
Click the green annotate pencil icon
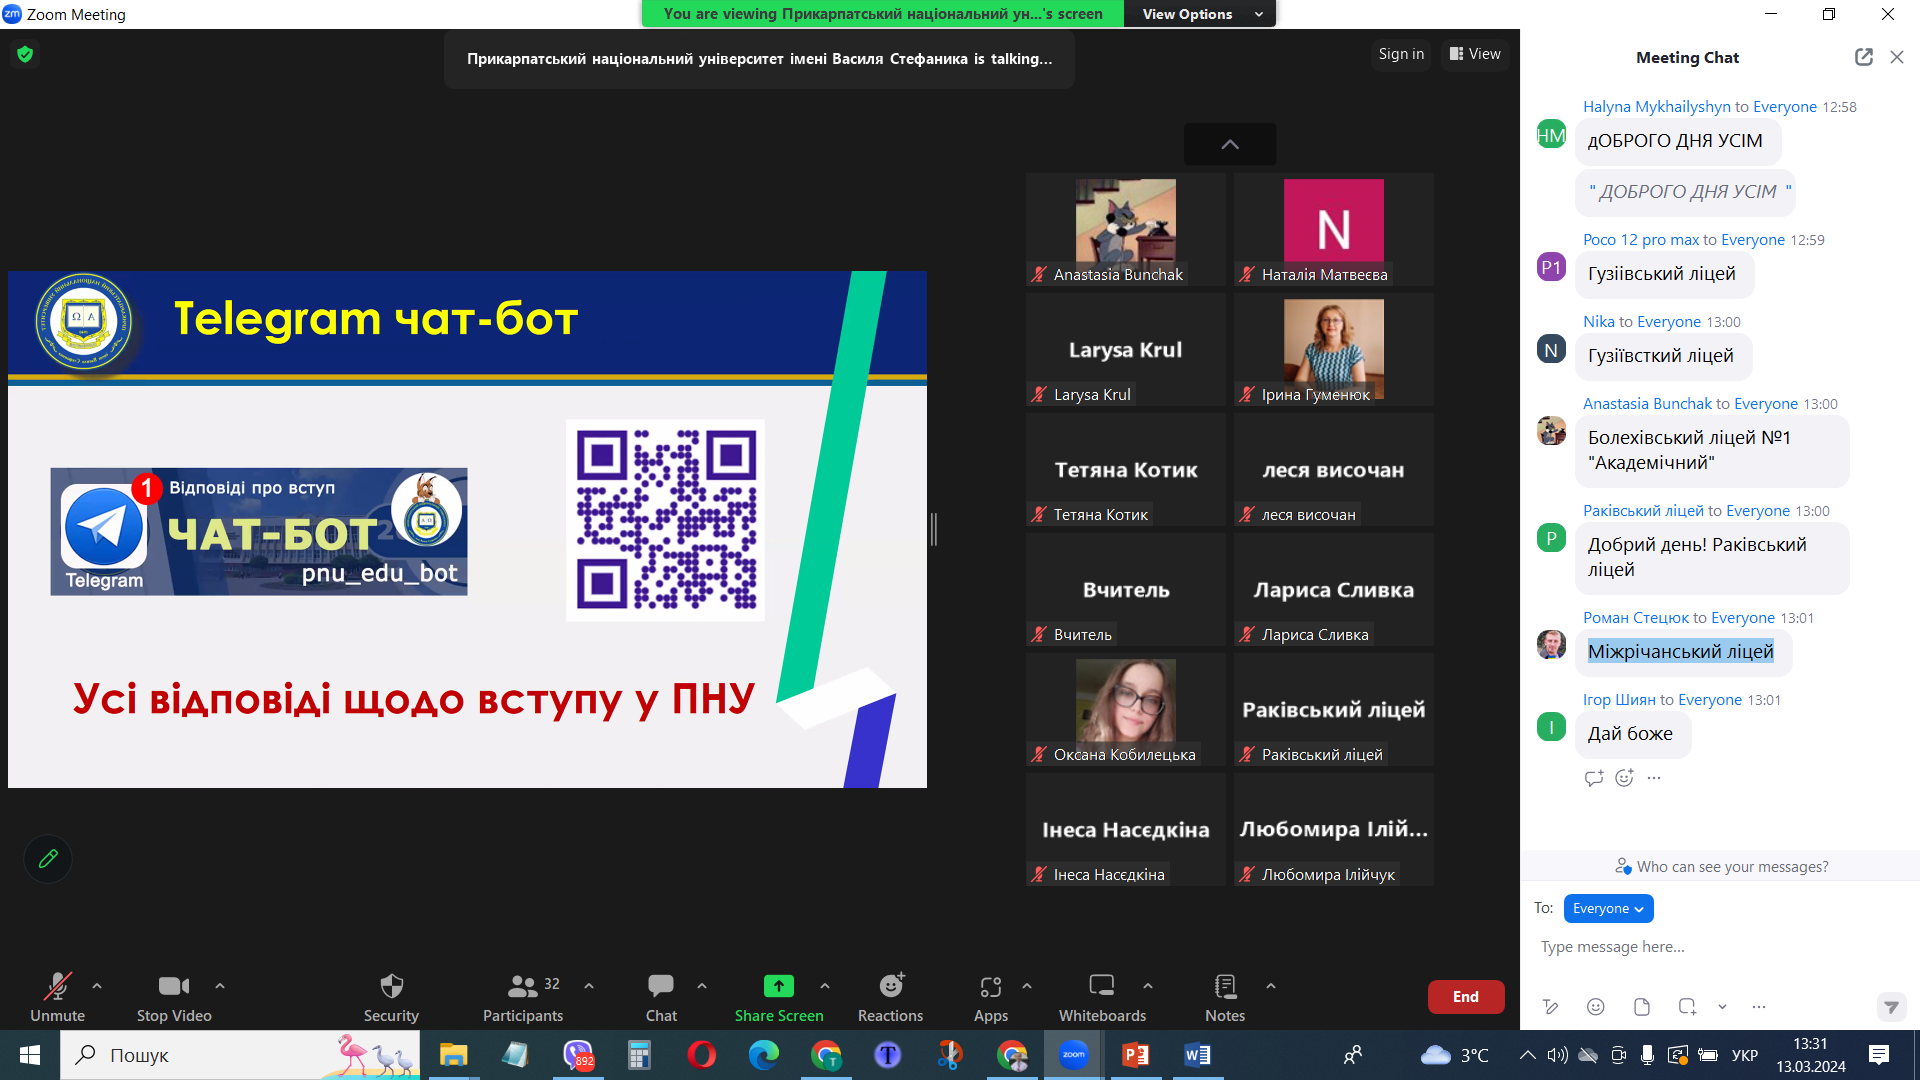(x=48, y=859)
